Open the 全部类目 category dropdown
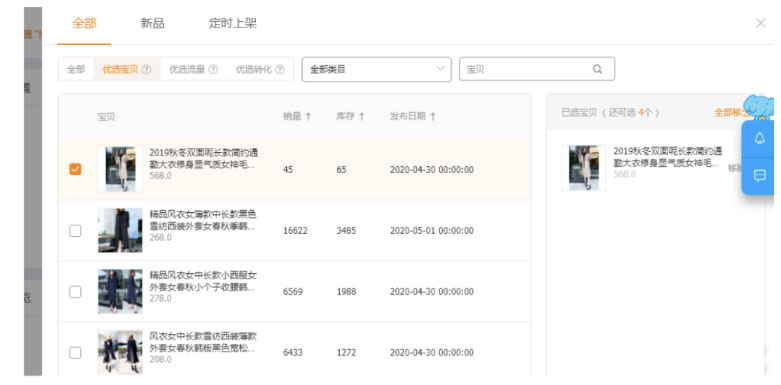 point(377,69)
